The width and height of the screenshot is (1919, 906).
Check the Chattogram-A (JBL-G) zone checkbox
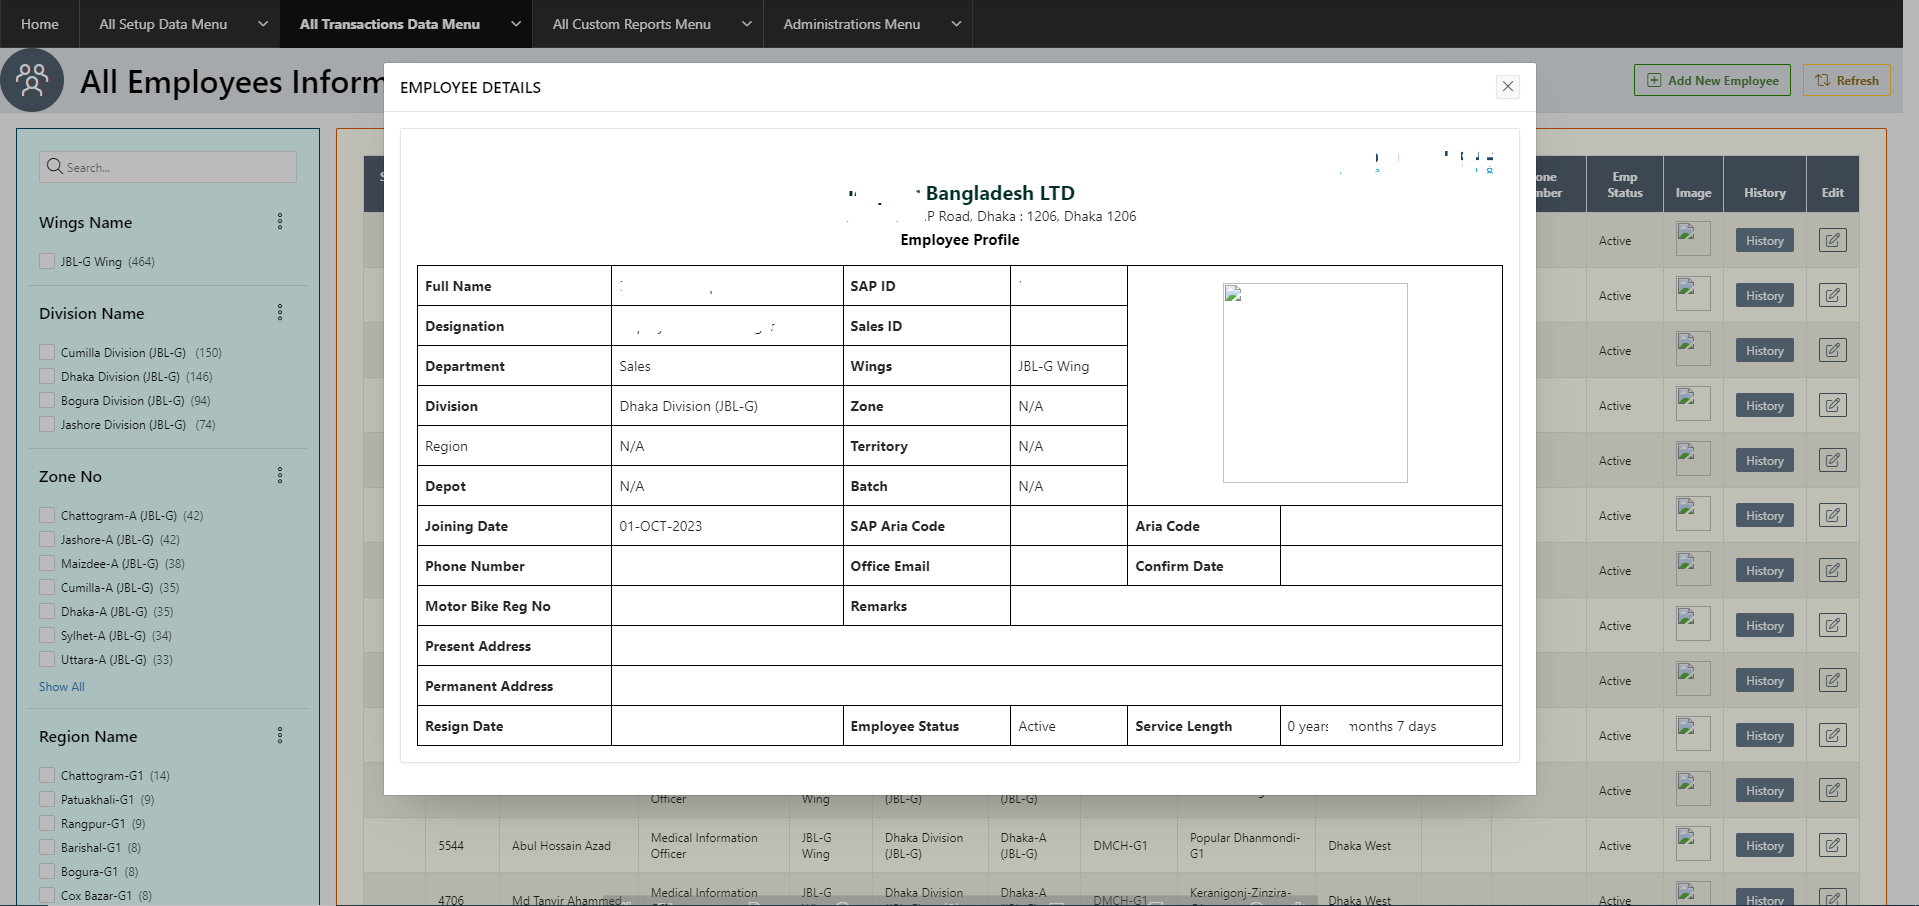pyautogui.click(x=47, y=515)
